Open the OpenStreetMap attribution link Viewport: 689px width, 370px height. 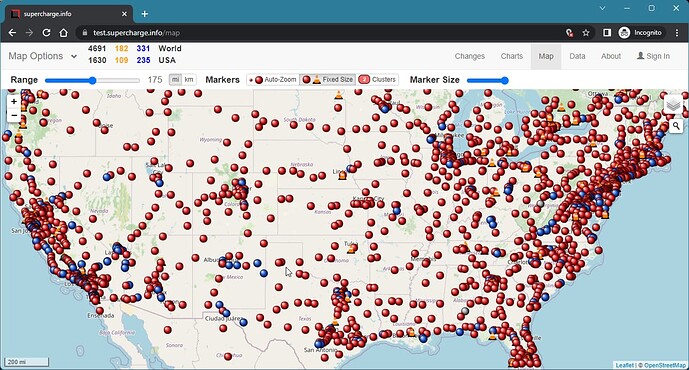point(664,365)
